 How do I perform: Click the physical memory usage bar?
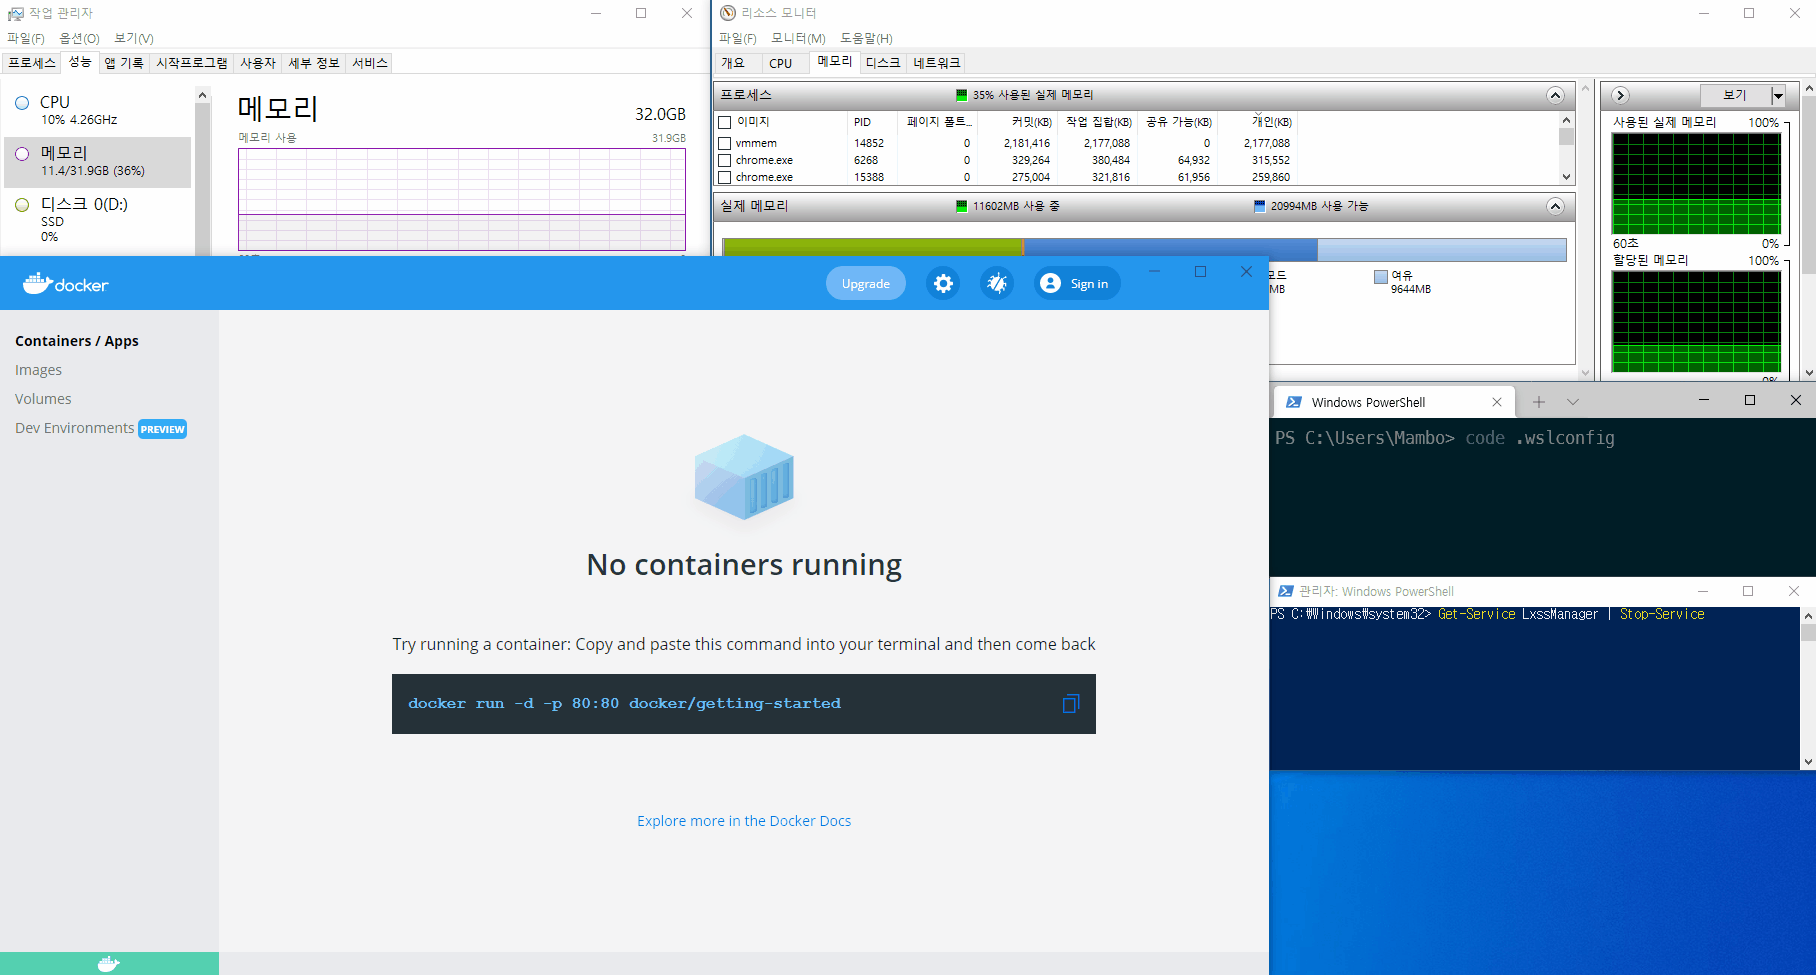1143,248
